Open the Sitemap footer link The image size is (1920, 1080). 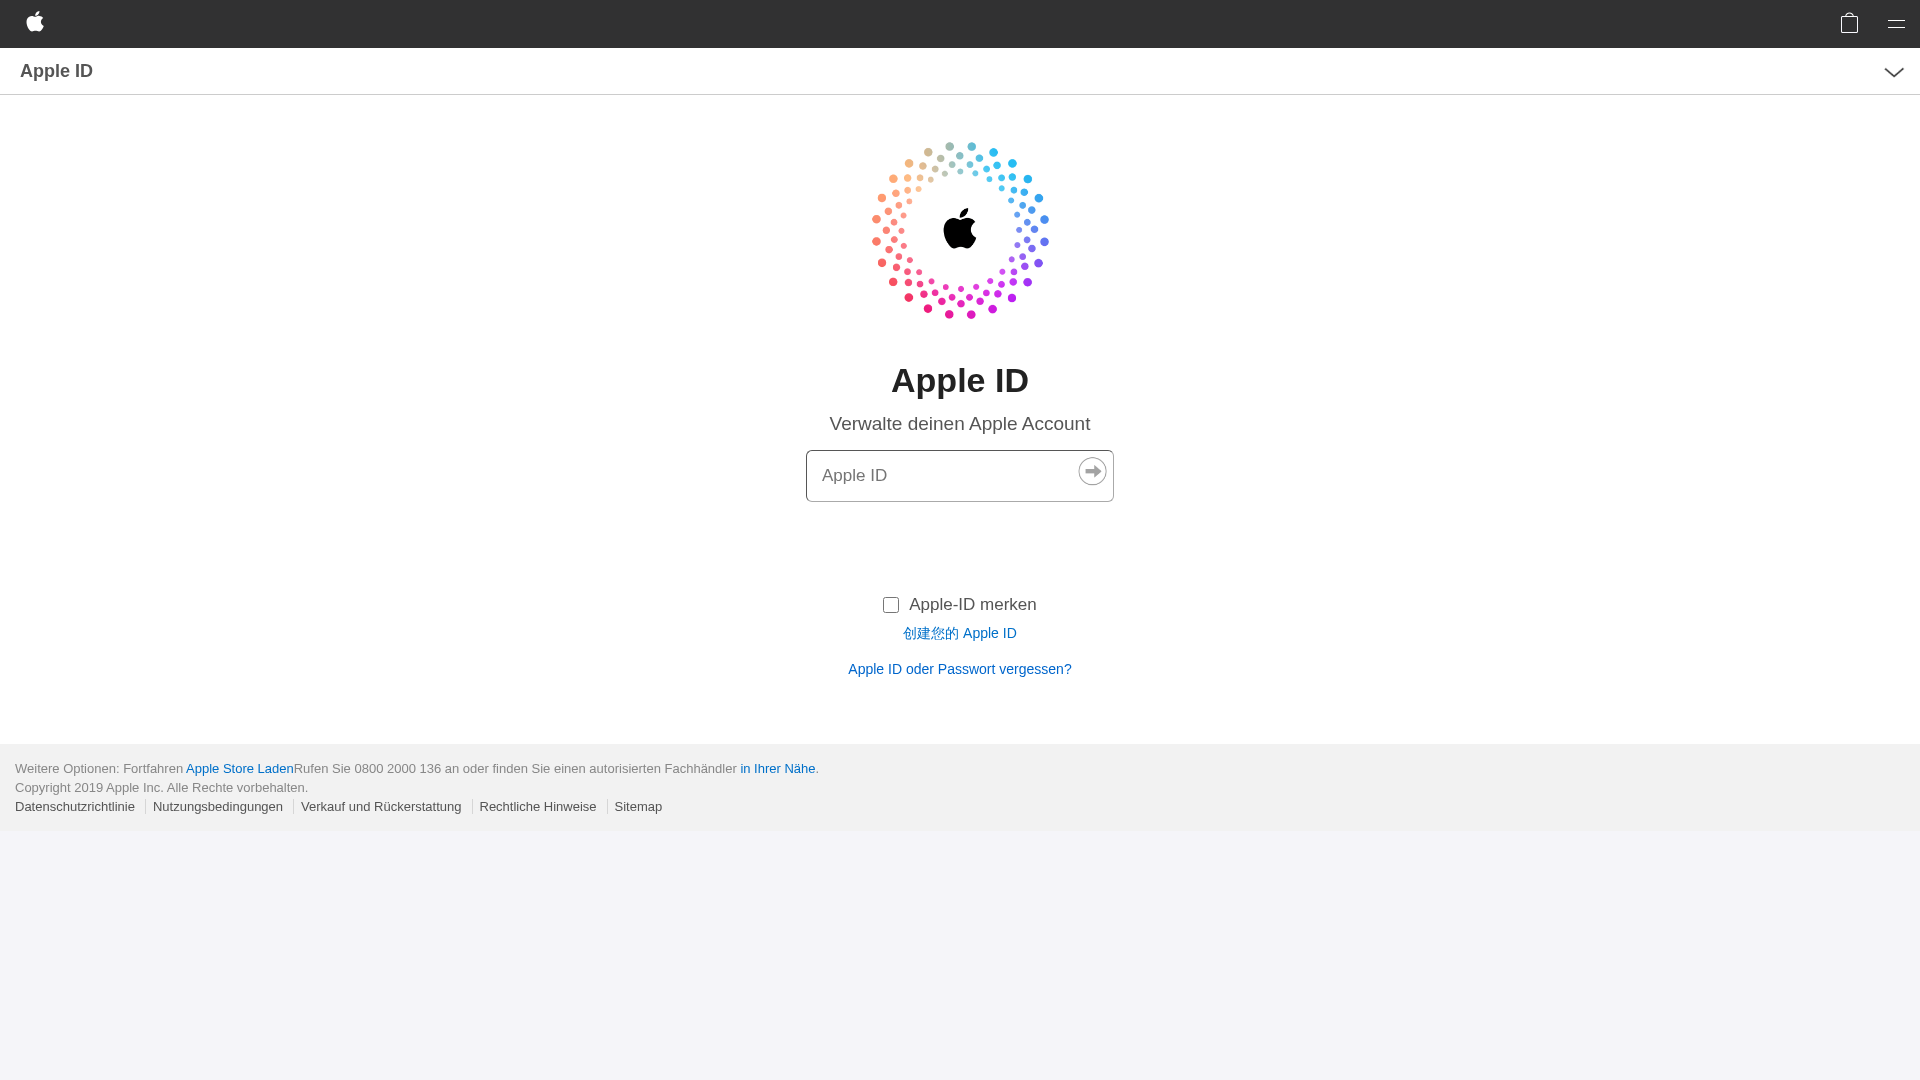(x=638, y=806)
